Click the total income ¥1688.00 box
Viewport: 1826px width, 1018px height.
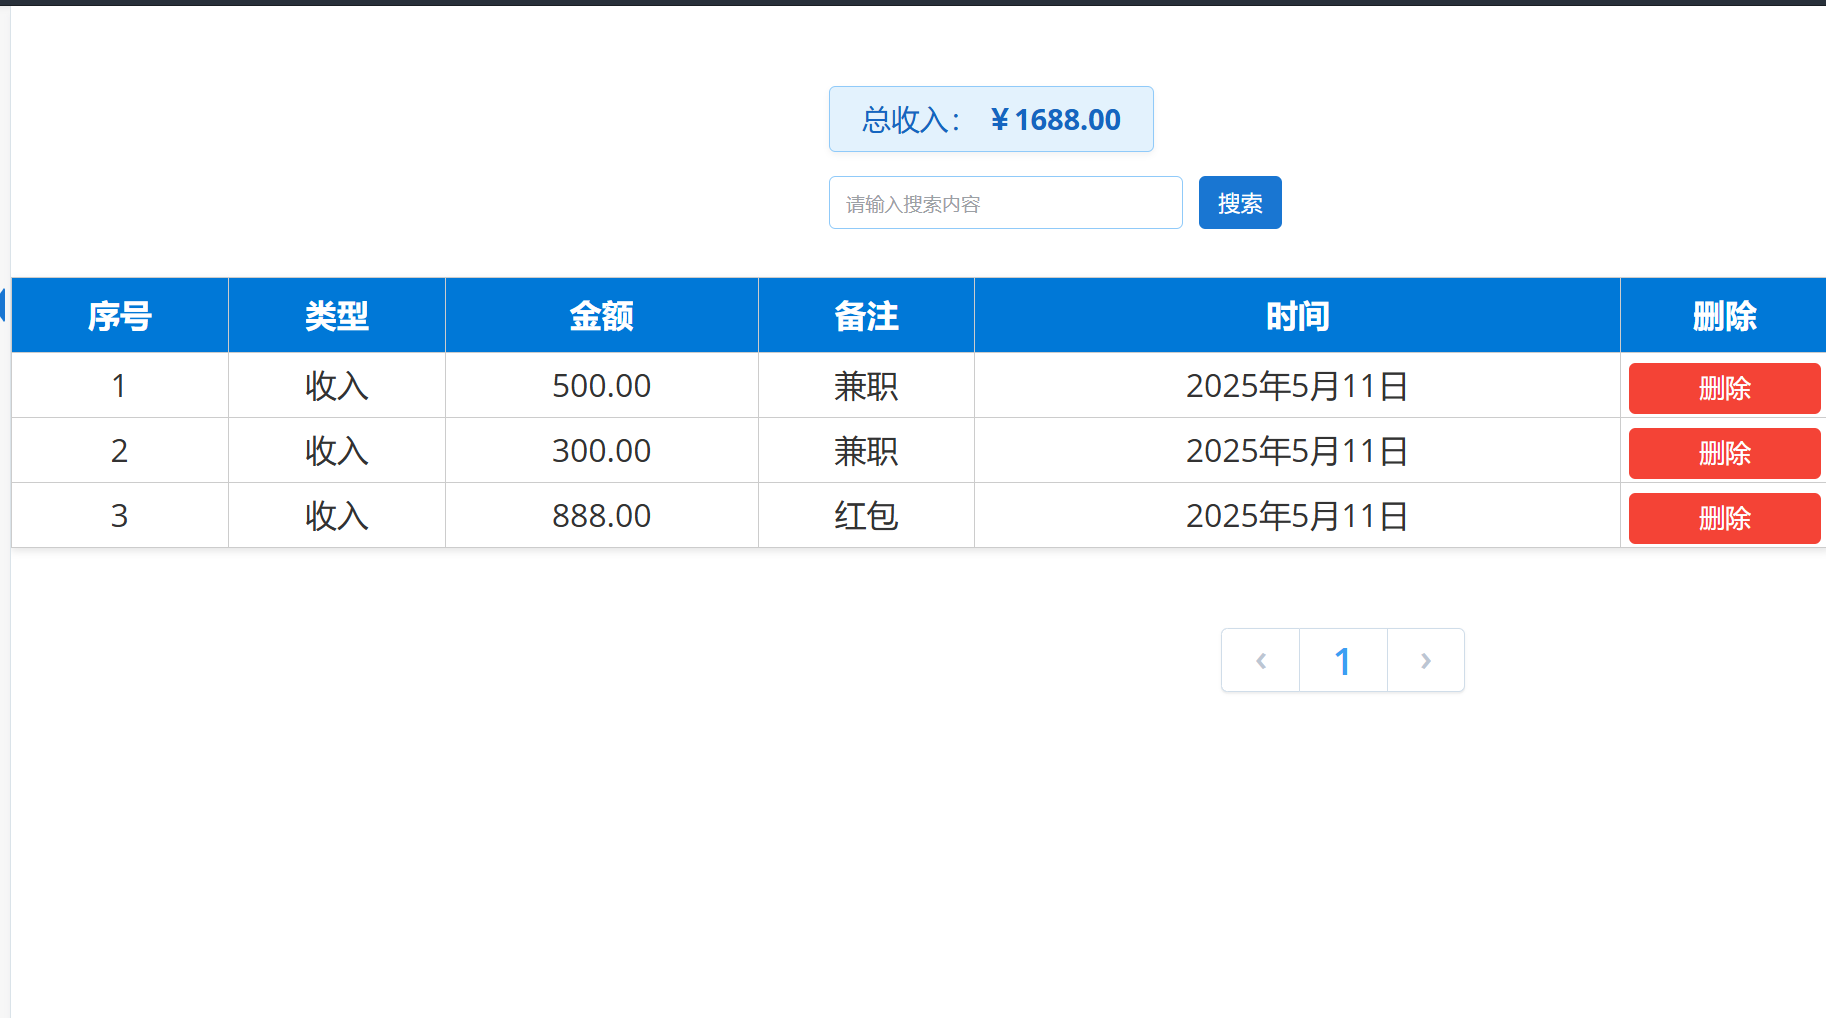pyautogui.click(x=991, y=119)
